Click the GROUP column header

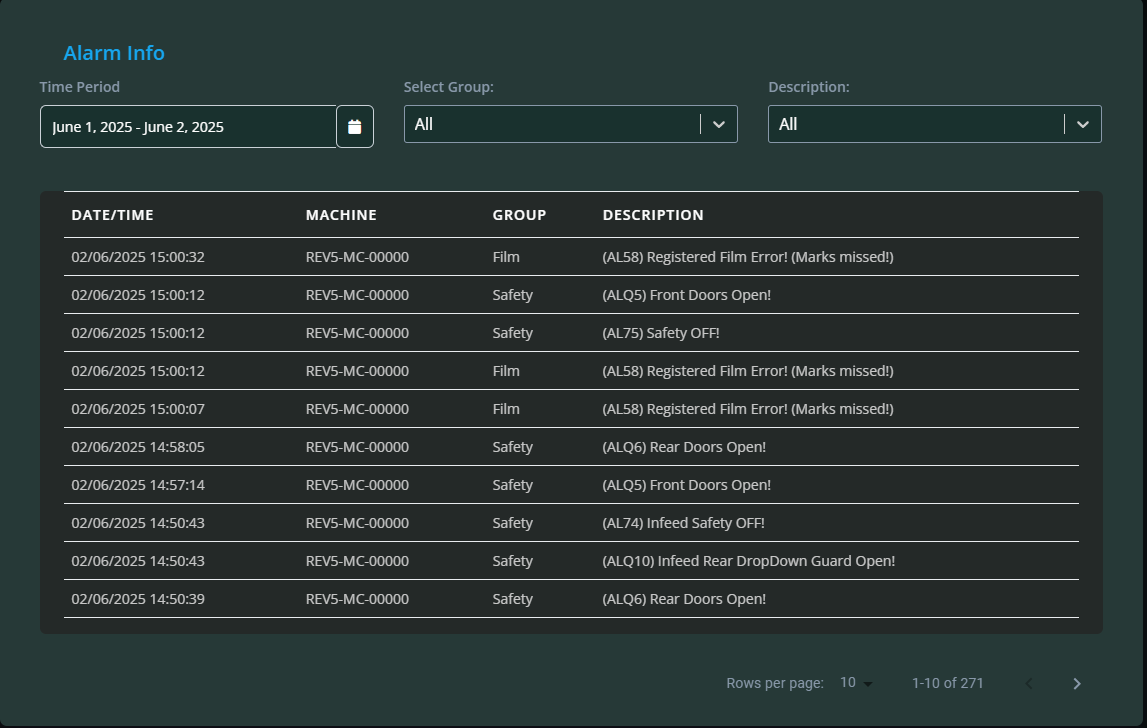(519, 215)
